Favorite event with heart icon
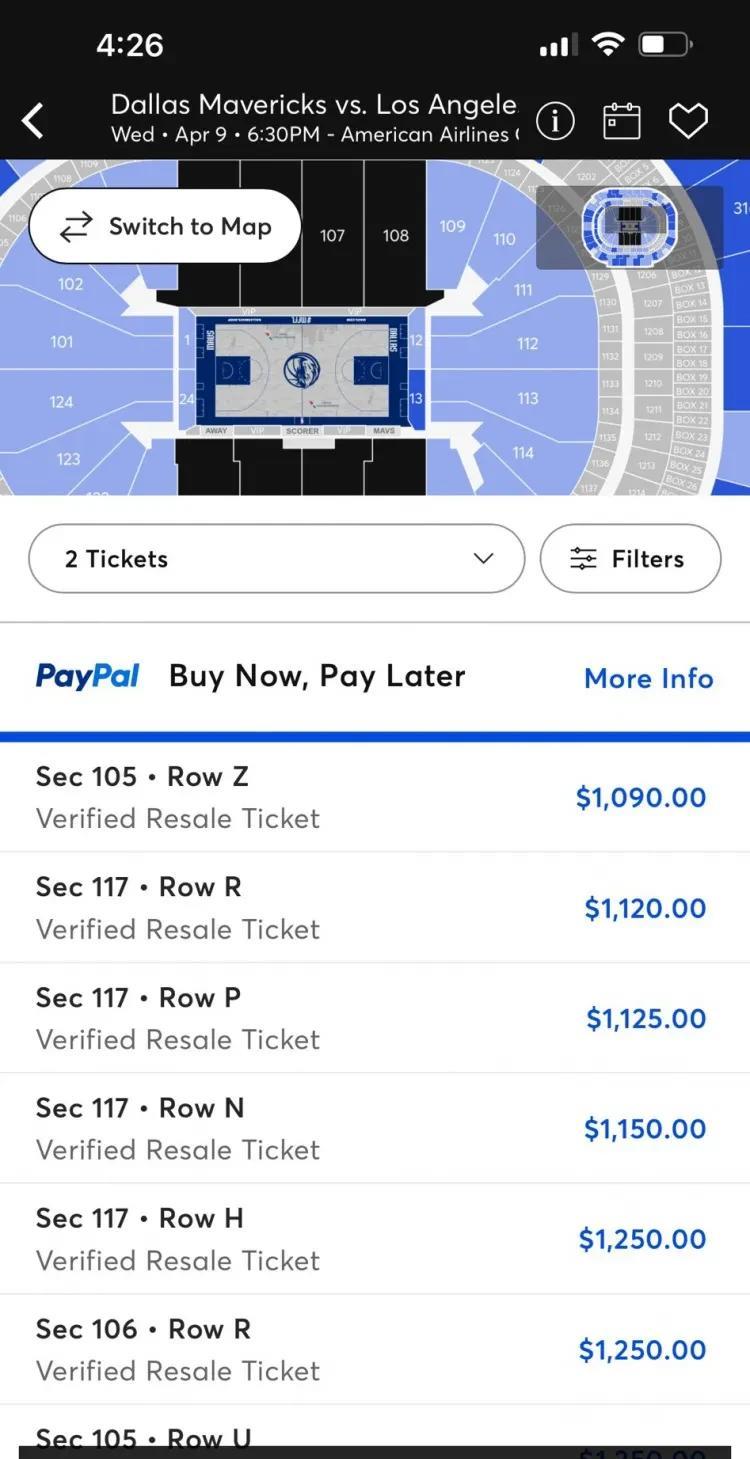Screen dimensions: 750x1459 click(688, 121)
